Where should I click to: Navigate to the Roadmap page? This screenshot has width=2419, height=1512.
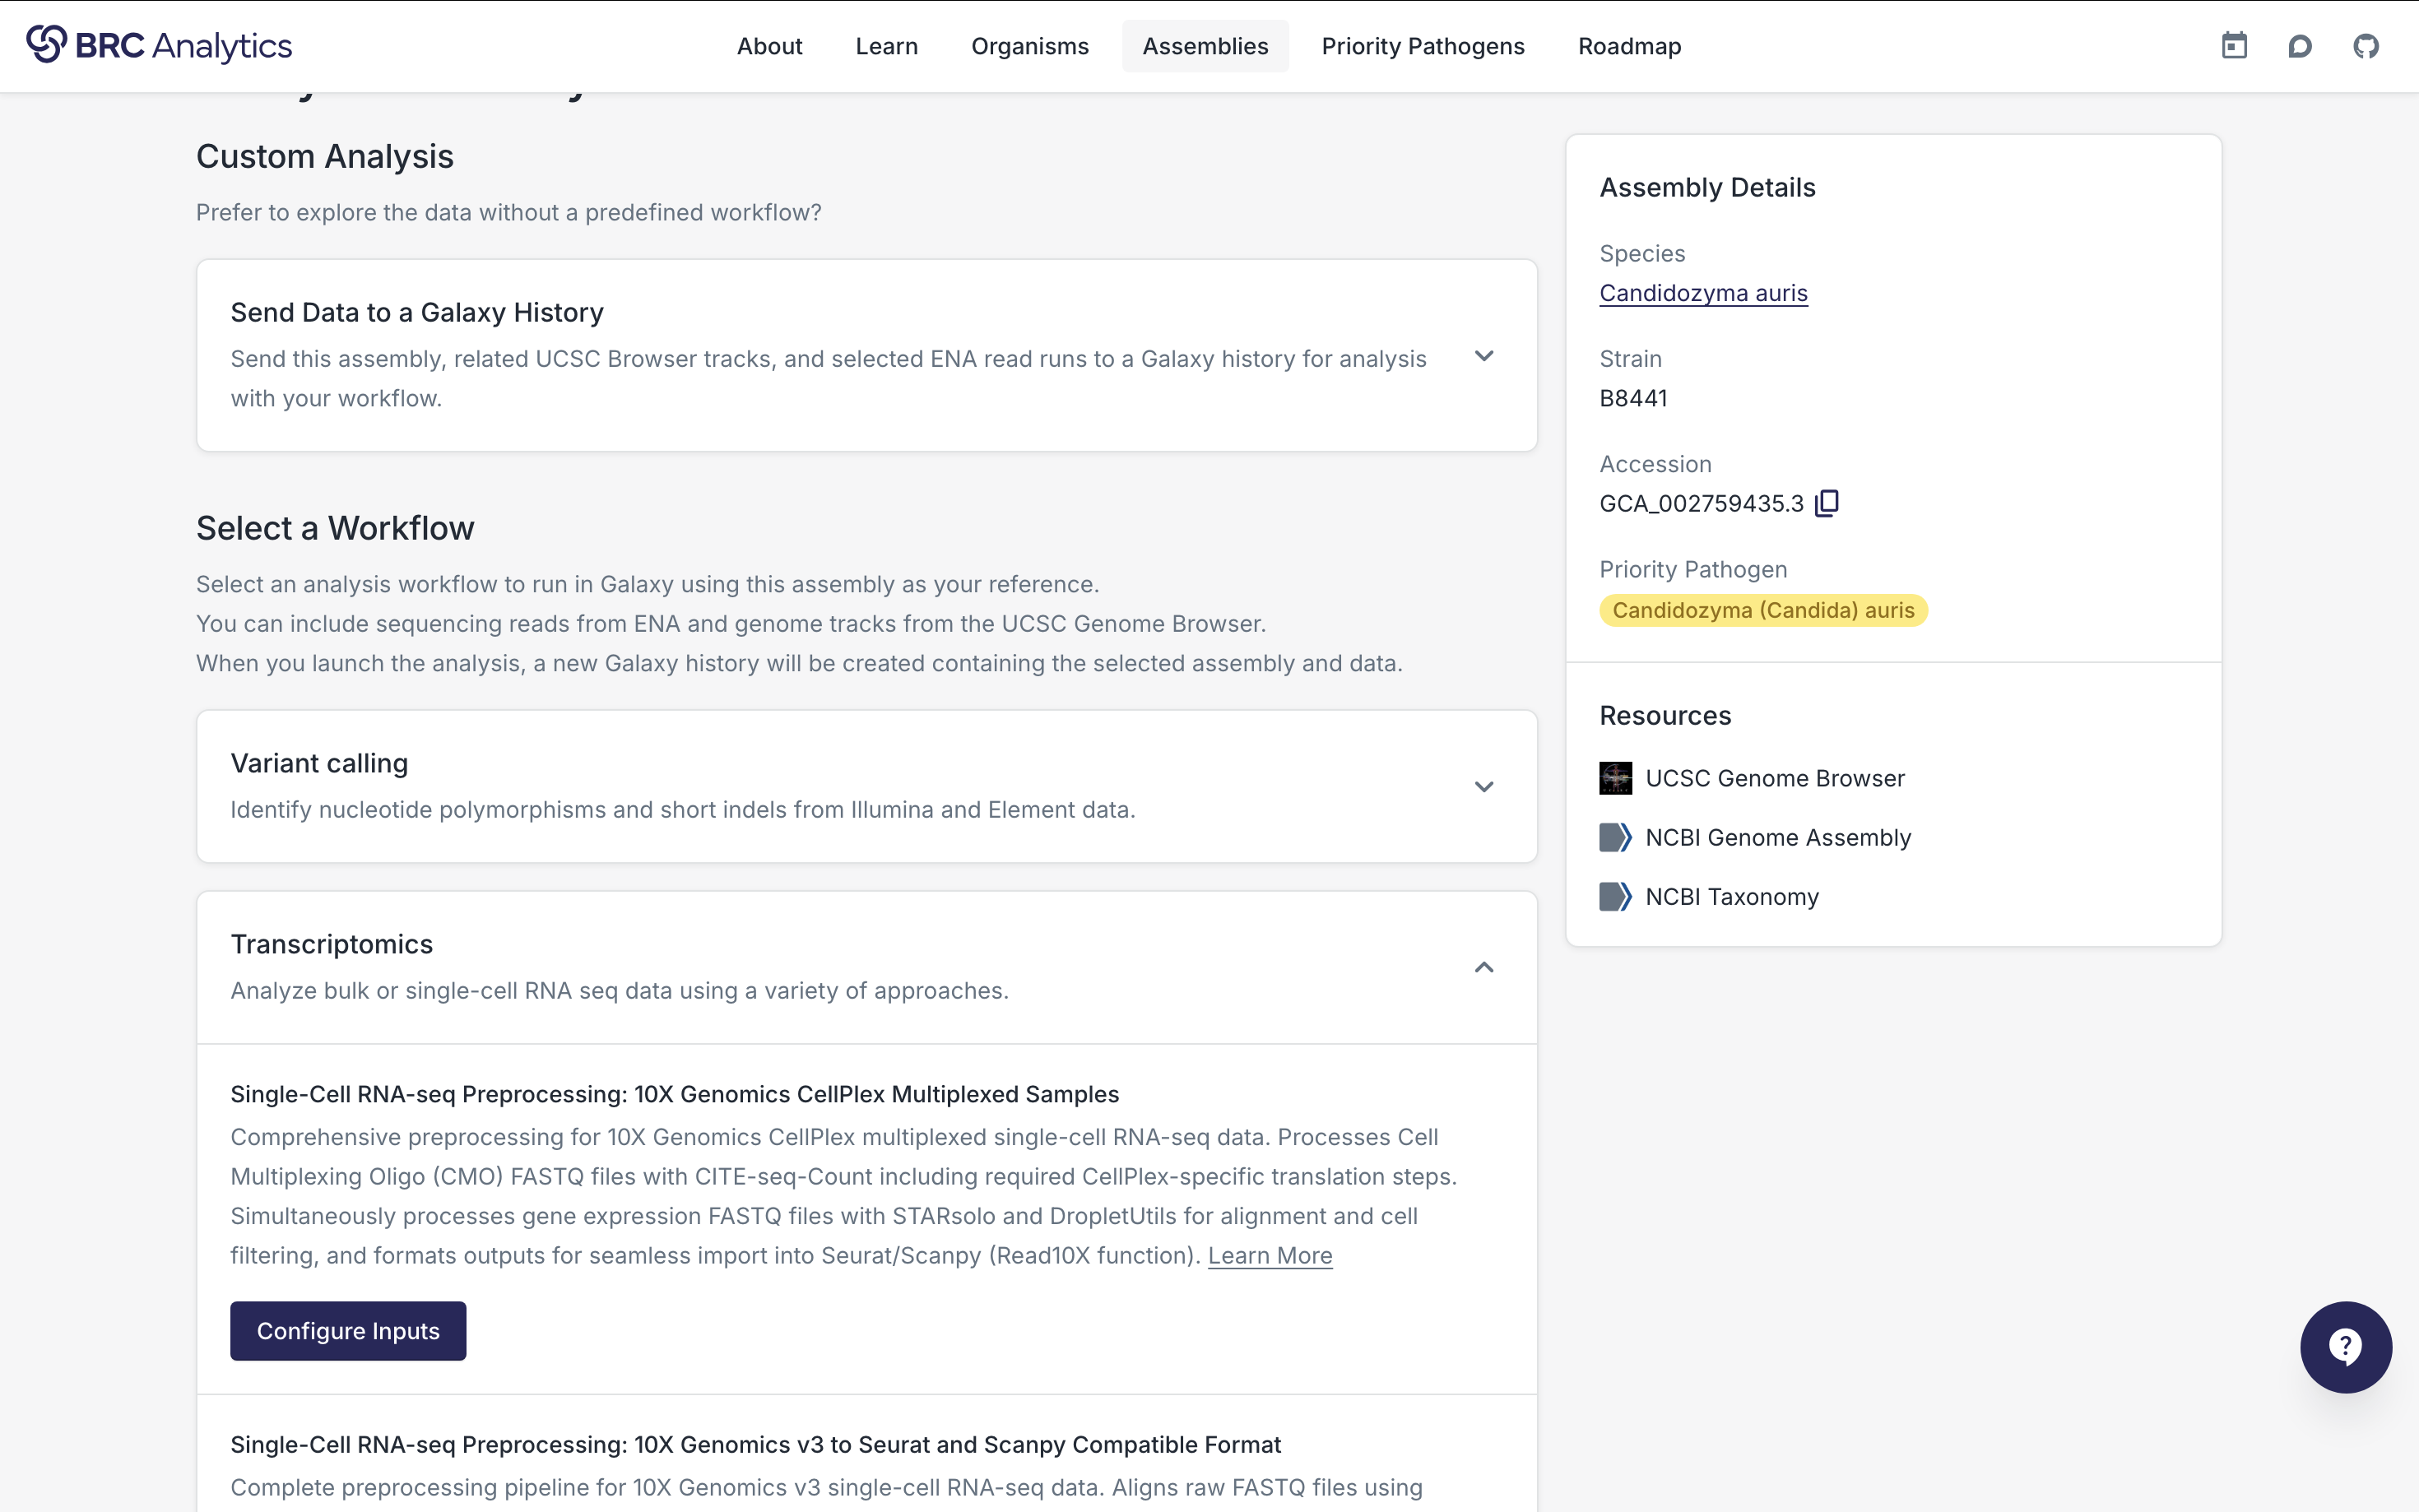pos(1628,46)
